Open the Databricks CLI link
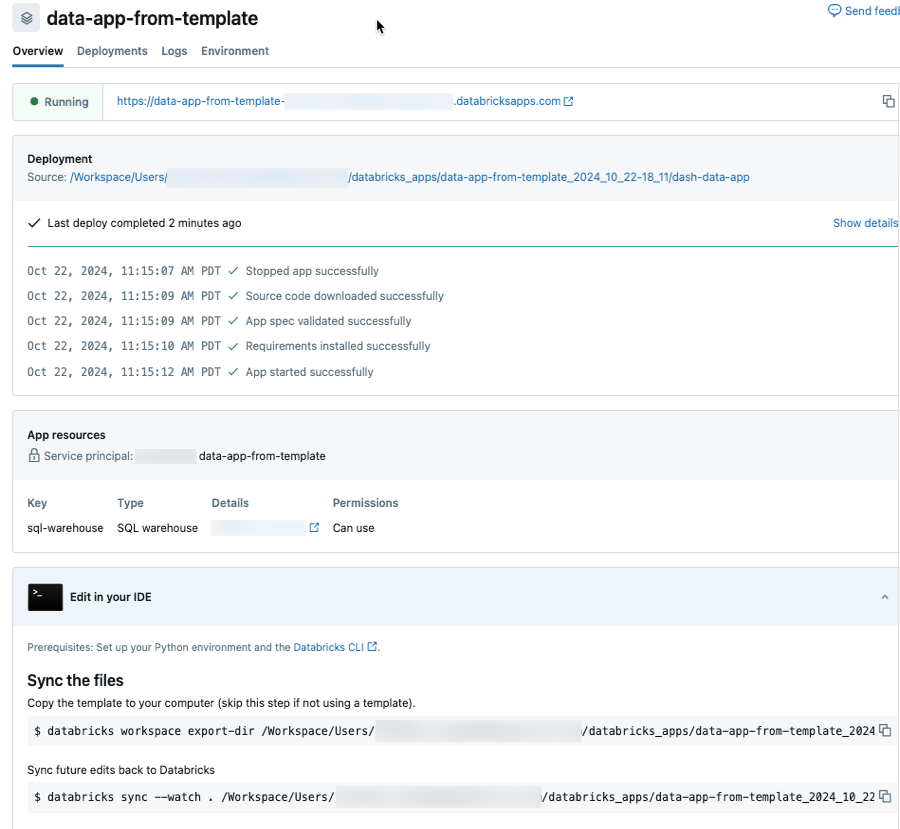Image resolution: width=900 pixels, height=829 pixels. click(x=328, y=647)
